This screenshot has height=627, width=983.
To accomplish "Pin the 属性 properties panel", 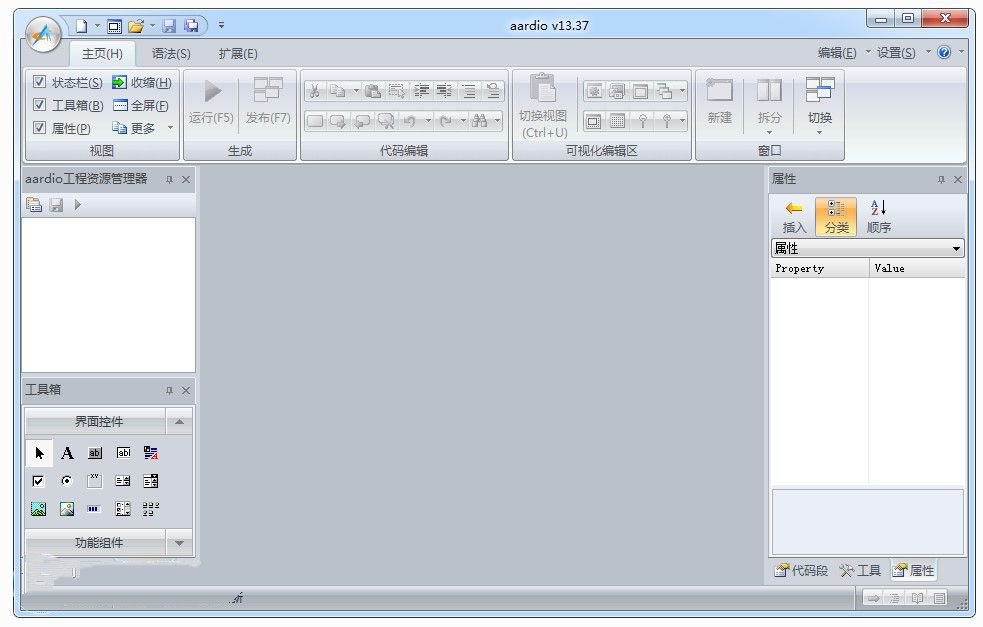I will [x=941, y=179].
